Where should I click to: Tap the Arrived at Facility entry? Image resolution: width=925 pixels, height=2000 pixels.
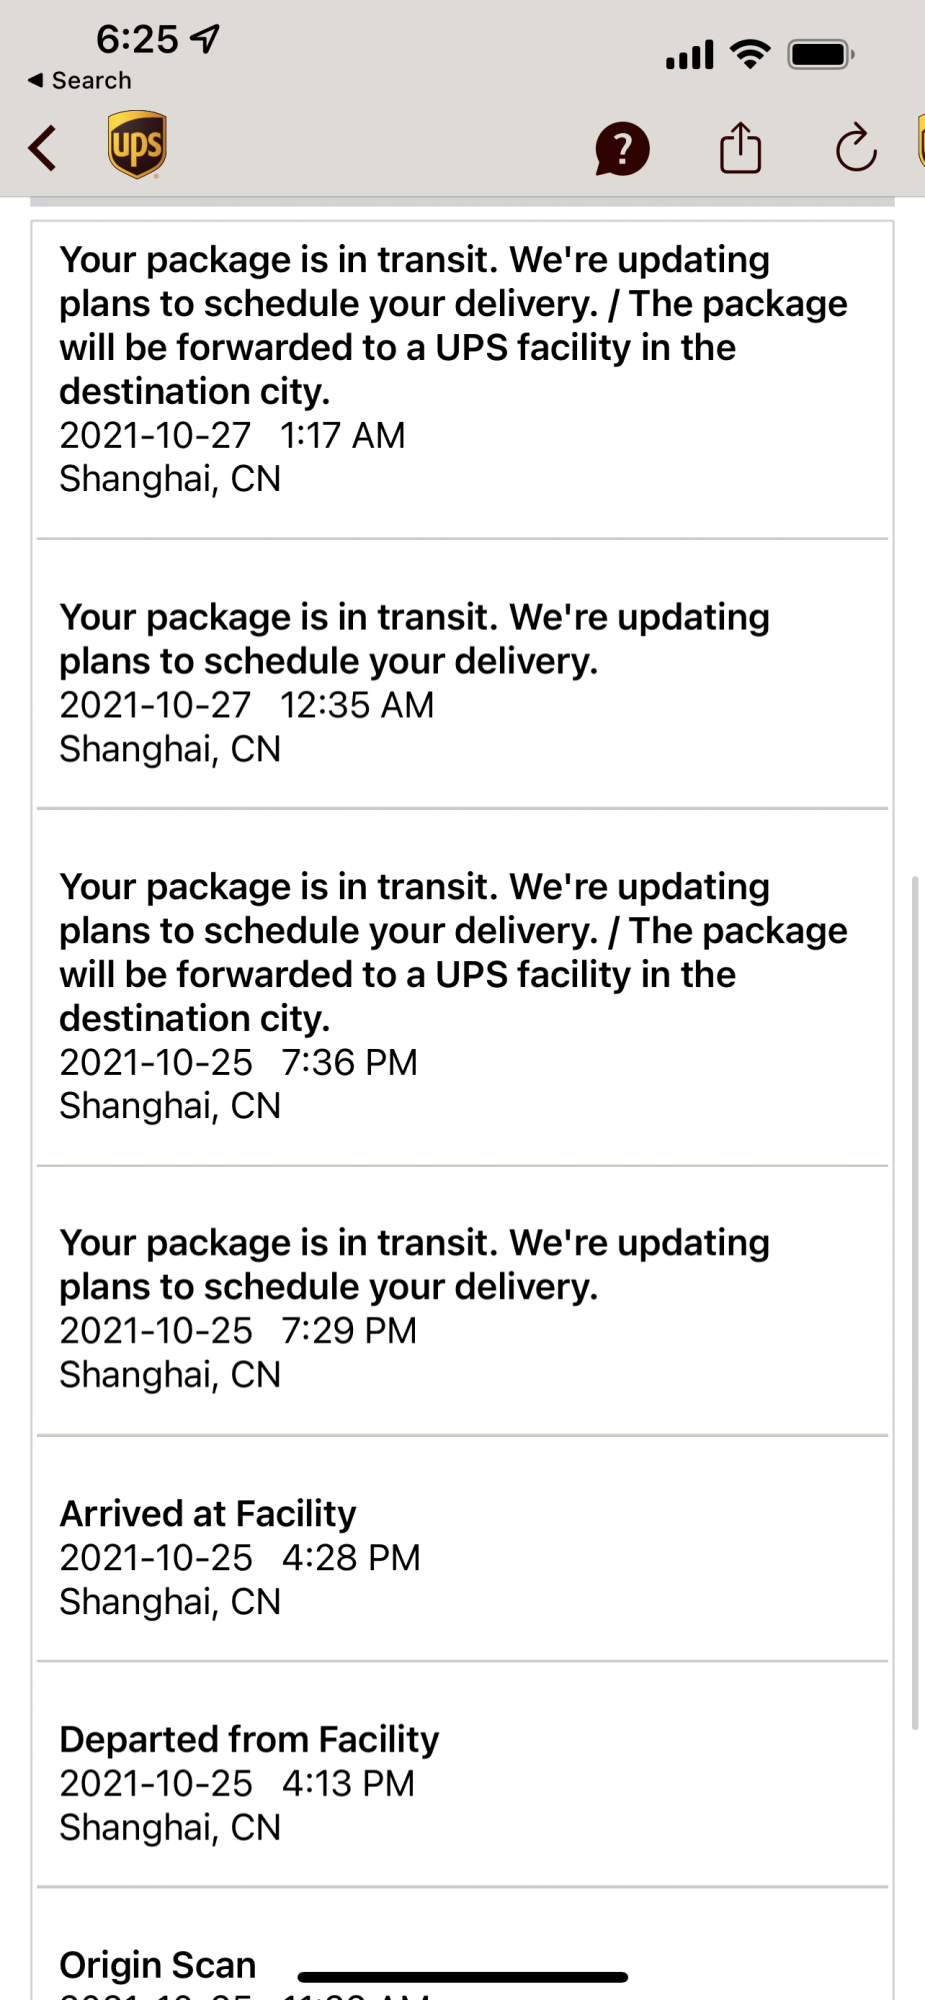(462, 1557)
